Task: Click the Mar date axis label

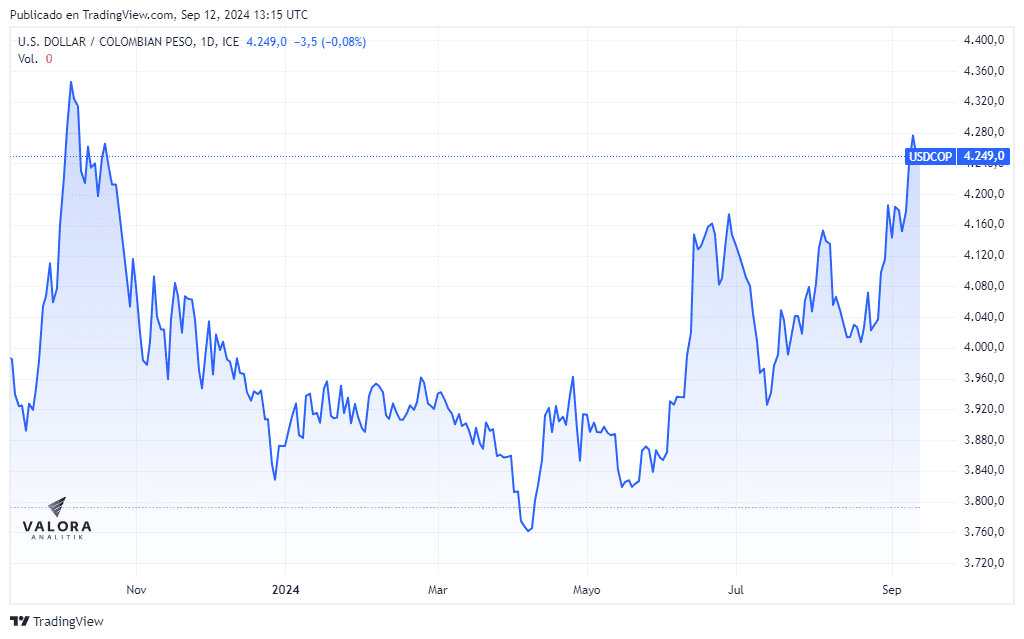Action: tap(438, 590)
